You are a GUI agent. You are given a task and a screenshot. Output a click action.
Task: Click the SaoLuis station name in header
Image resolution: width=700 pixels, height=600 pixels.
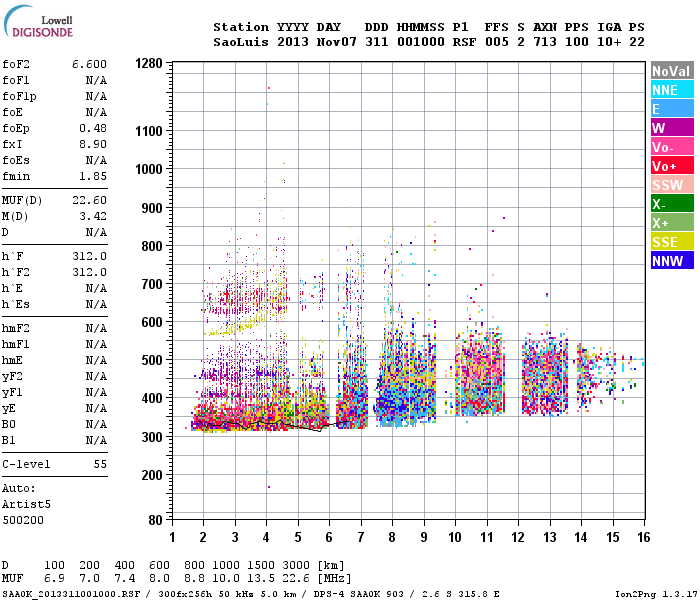tap(241, 42)
